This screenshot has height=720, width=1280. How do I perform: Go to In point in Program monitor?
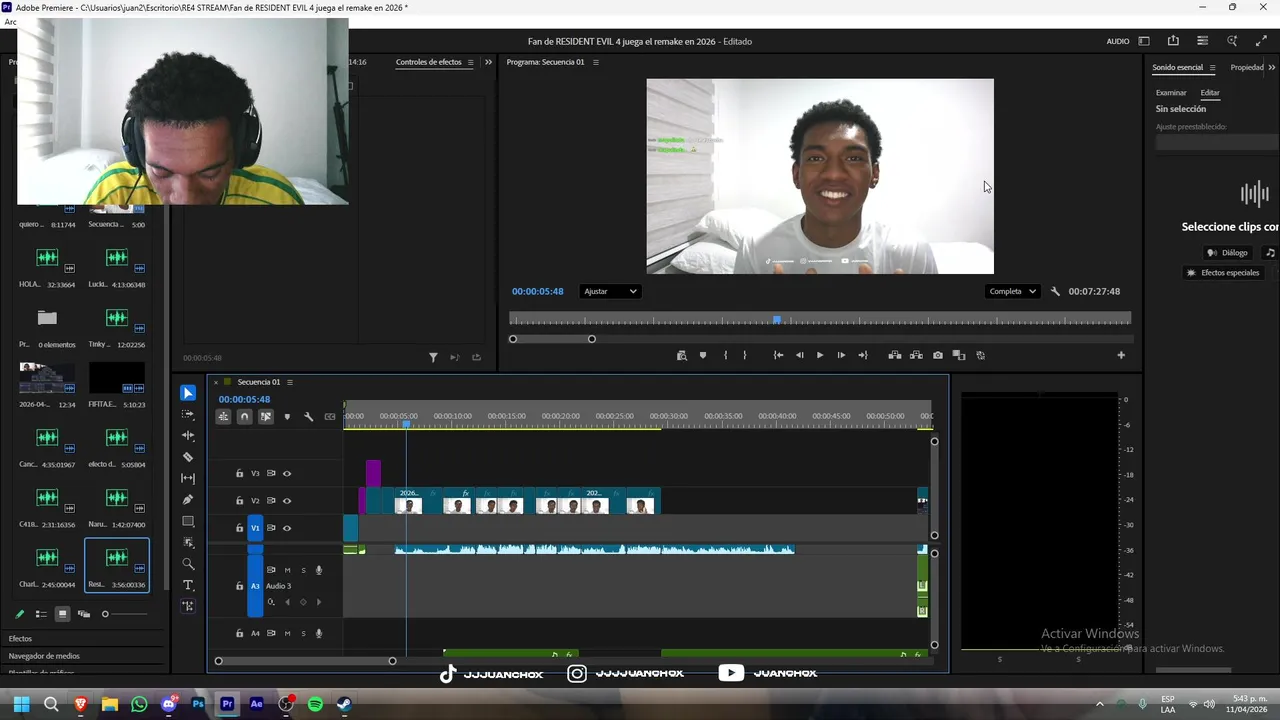tap(778, 355)
